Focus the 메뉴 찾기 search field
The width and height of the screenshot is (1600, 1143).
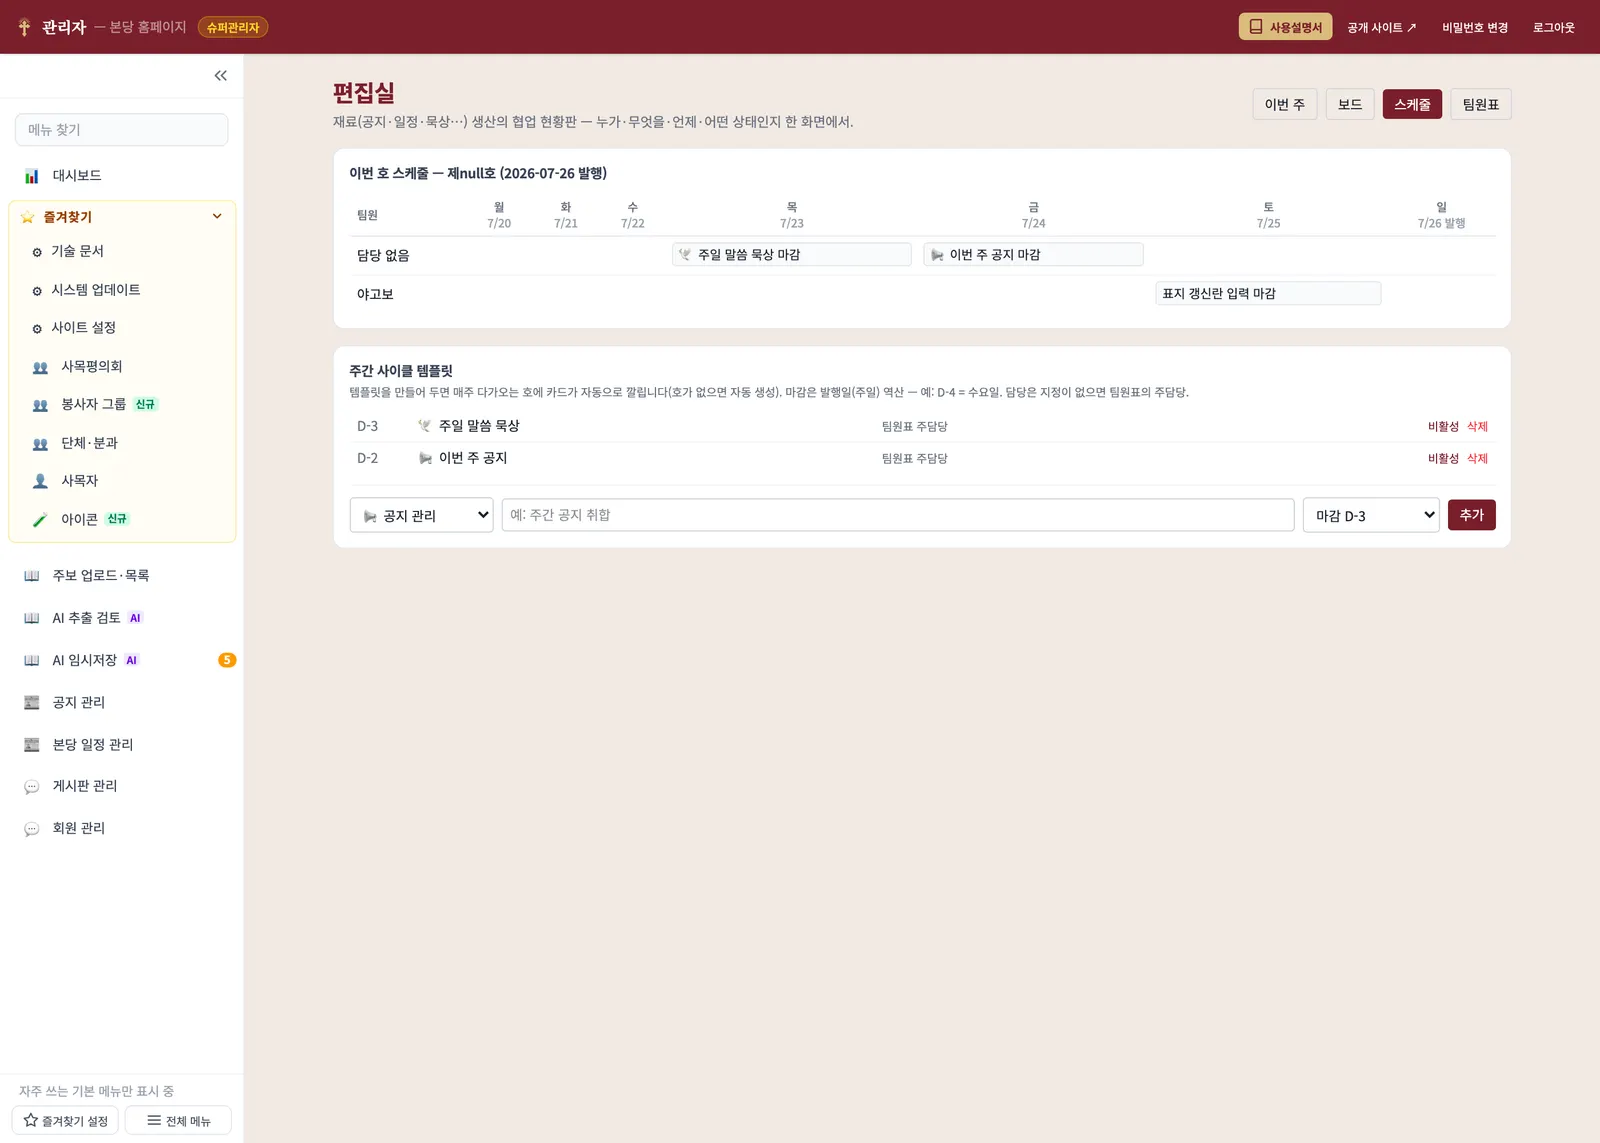point(122,130)
